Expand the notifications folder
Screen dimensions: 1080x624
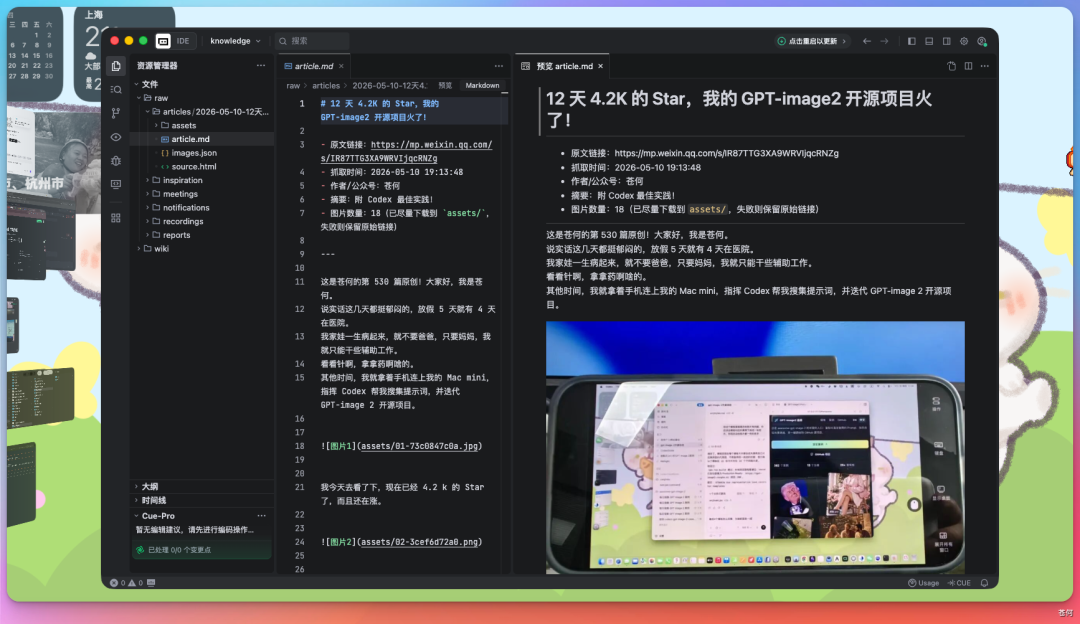tap(147, 207)
